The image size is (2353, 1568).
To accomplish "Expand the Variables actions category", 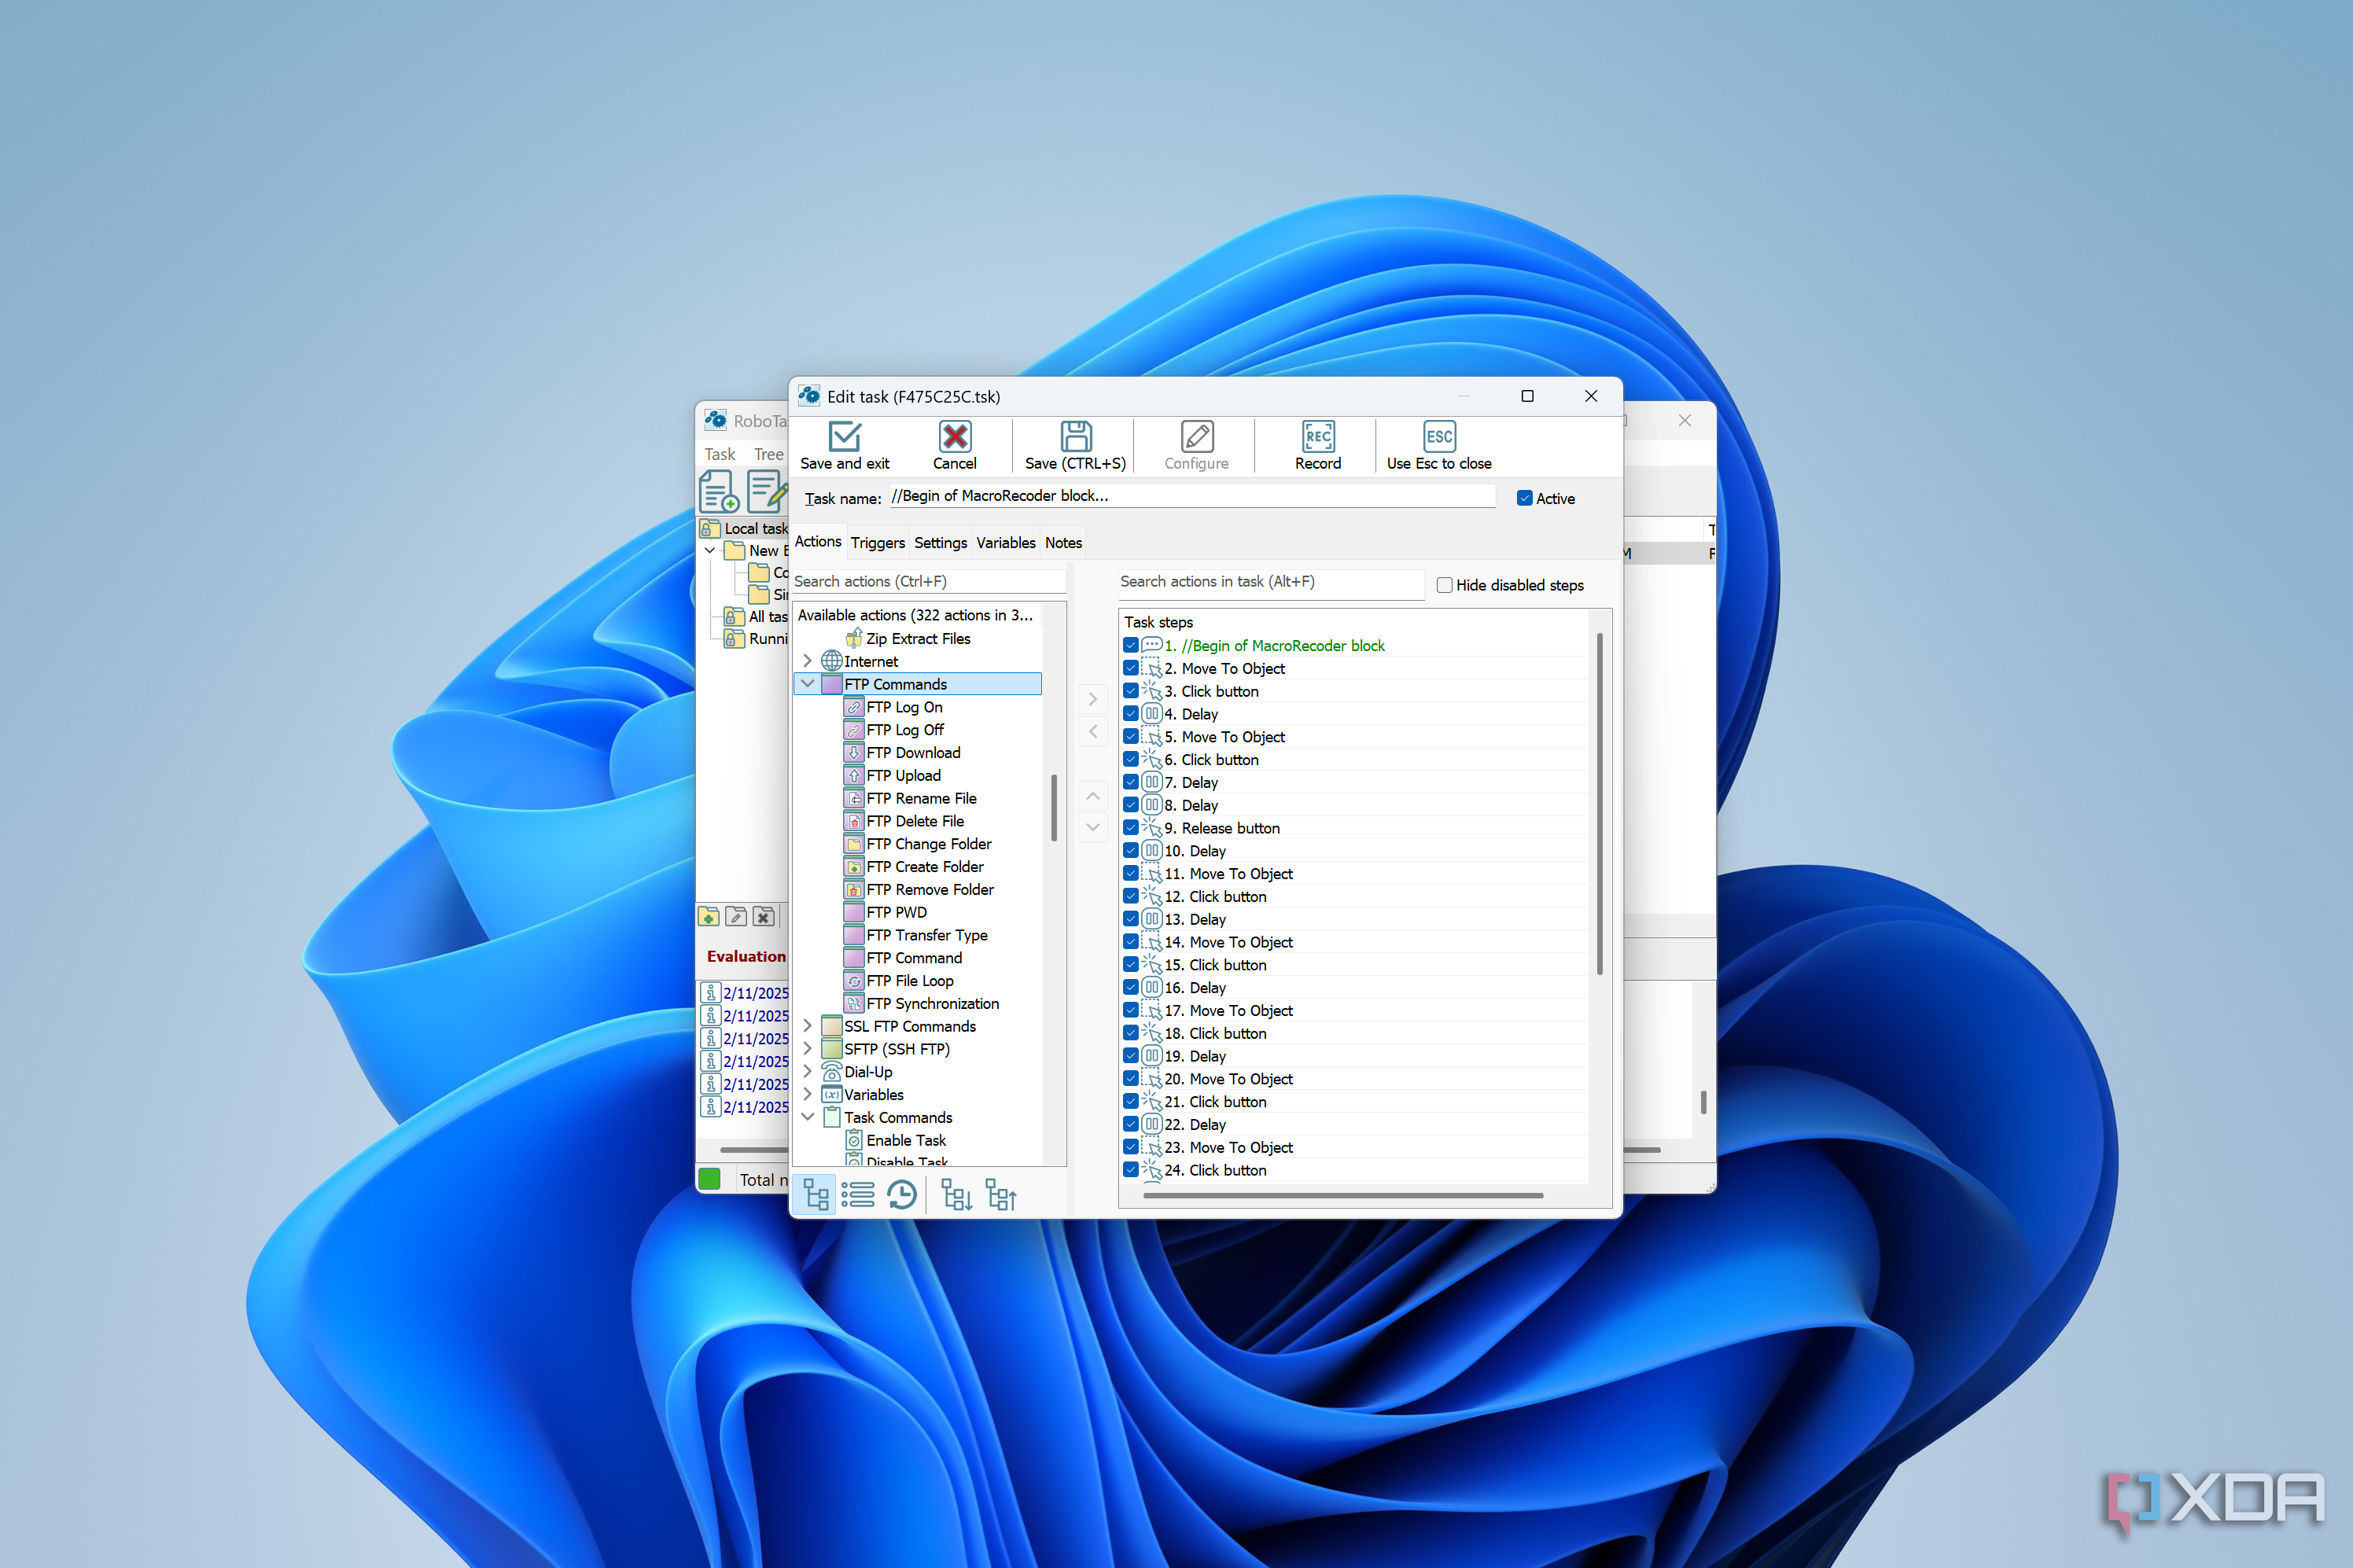I will (807, 1095).
